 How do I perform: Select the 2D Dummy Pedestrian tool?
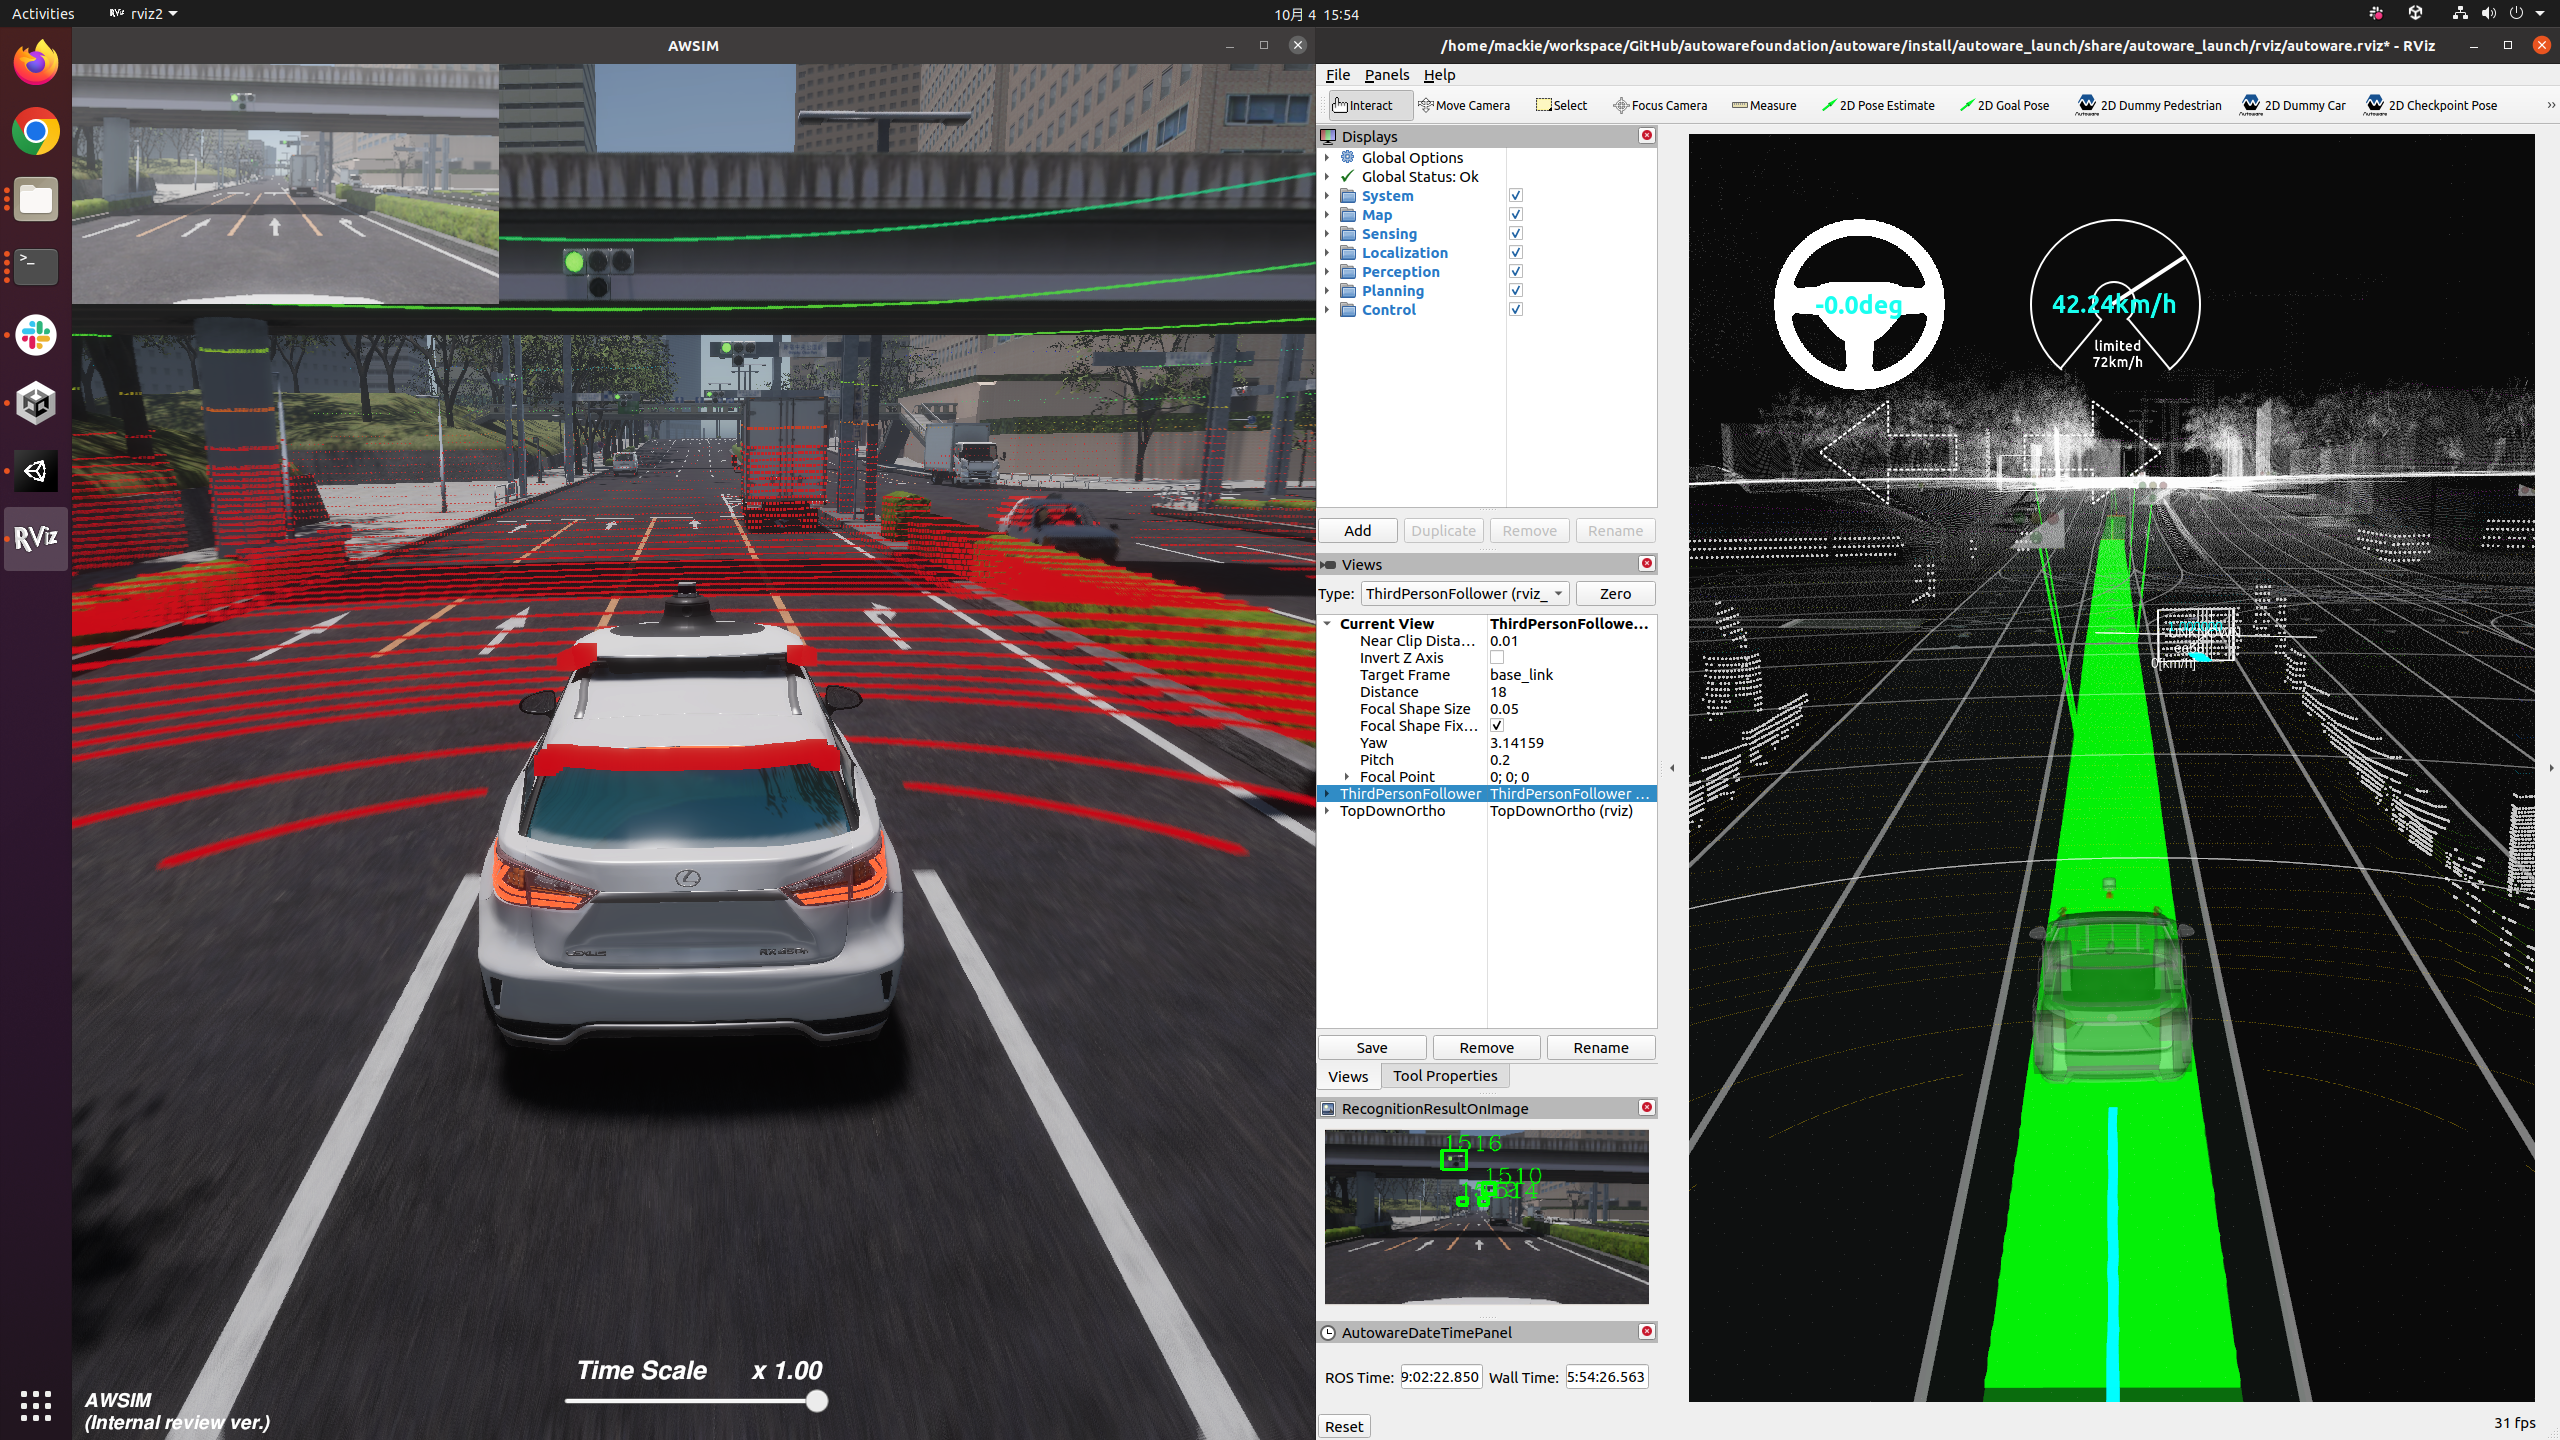pyautogui.click(x=2149, y=105)
